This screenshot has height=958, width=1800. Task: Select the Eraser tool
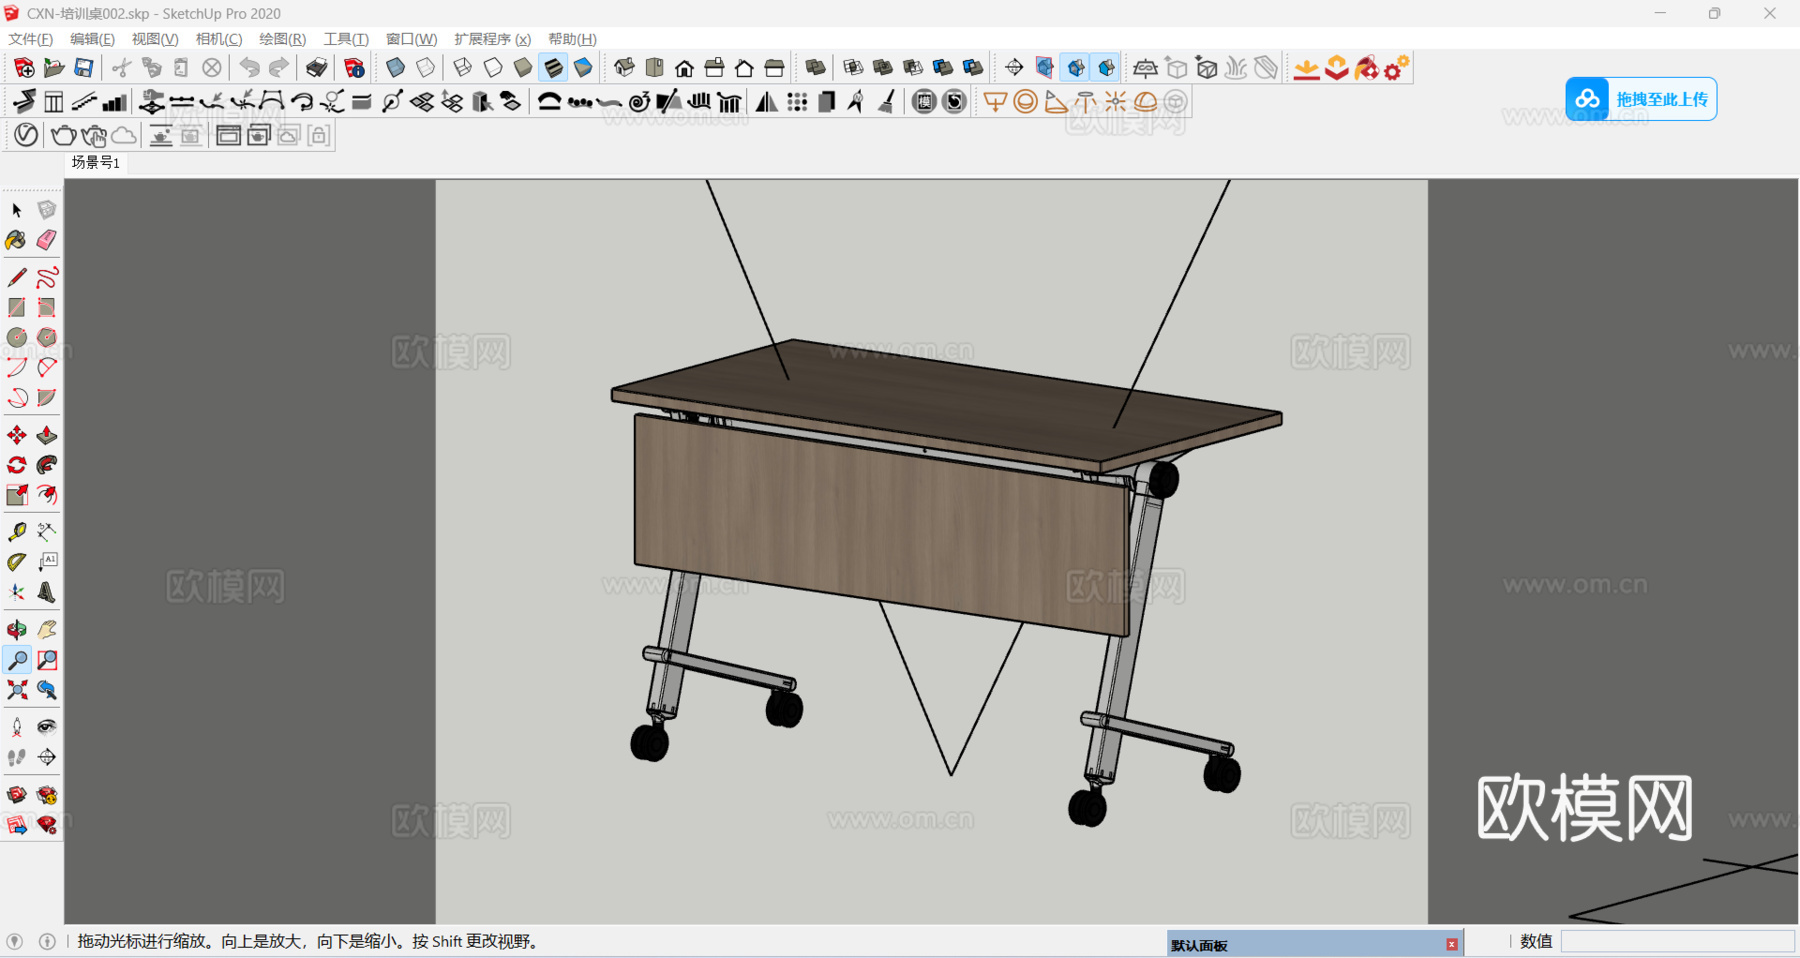click(47, 240)
